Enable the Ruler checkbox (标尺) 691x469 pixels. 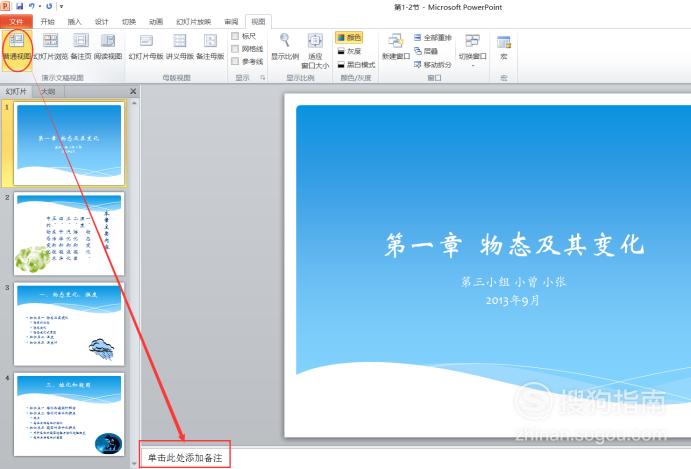tap(235, 36)
